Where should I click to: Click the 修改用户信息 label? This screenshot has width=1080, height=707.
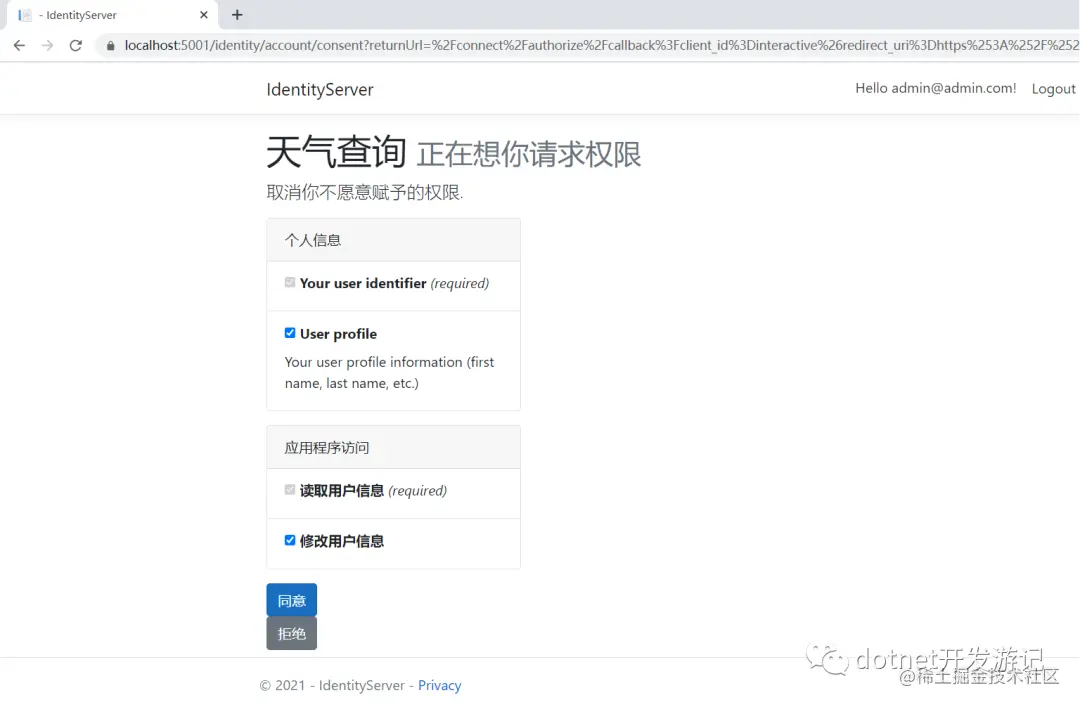(x=342, y=541)
